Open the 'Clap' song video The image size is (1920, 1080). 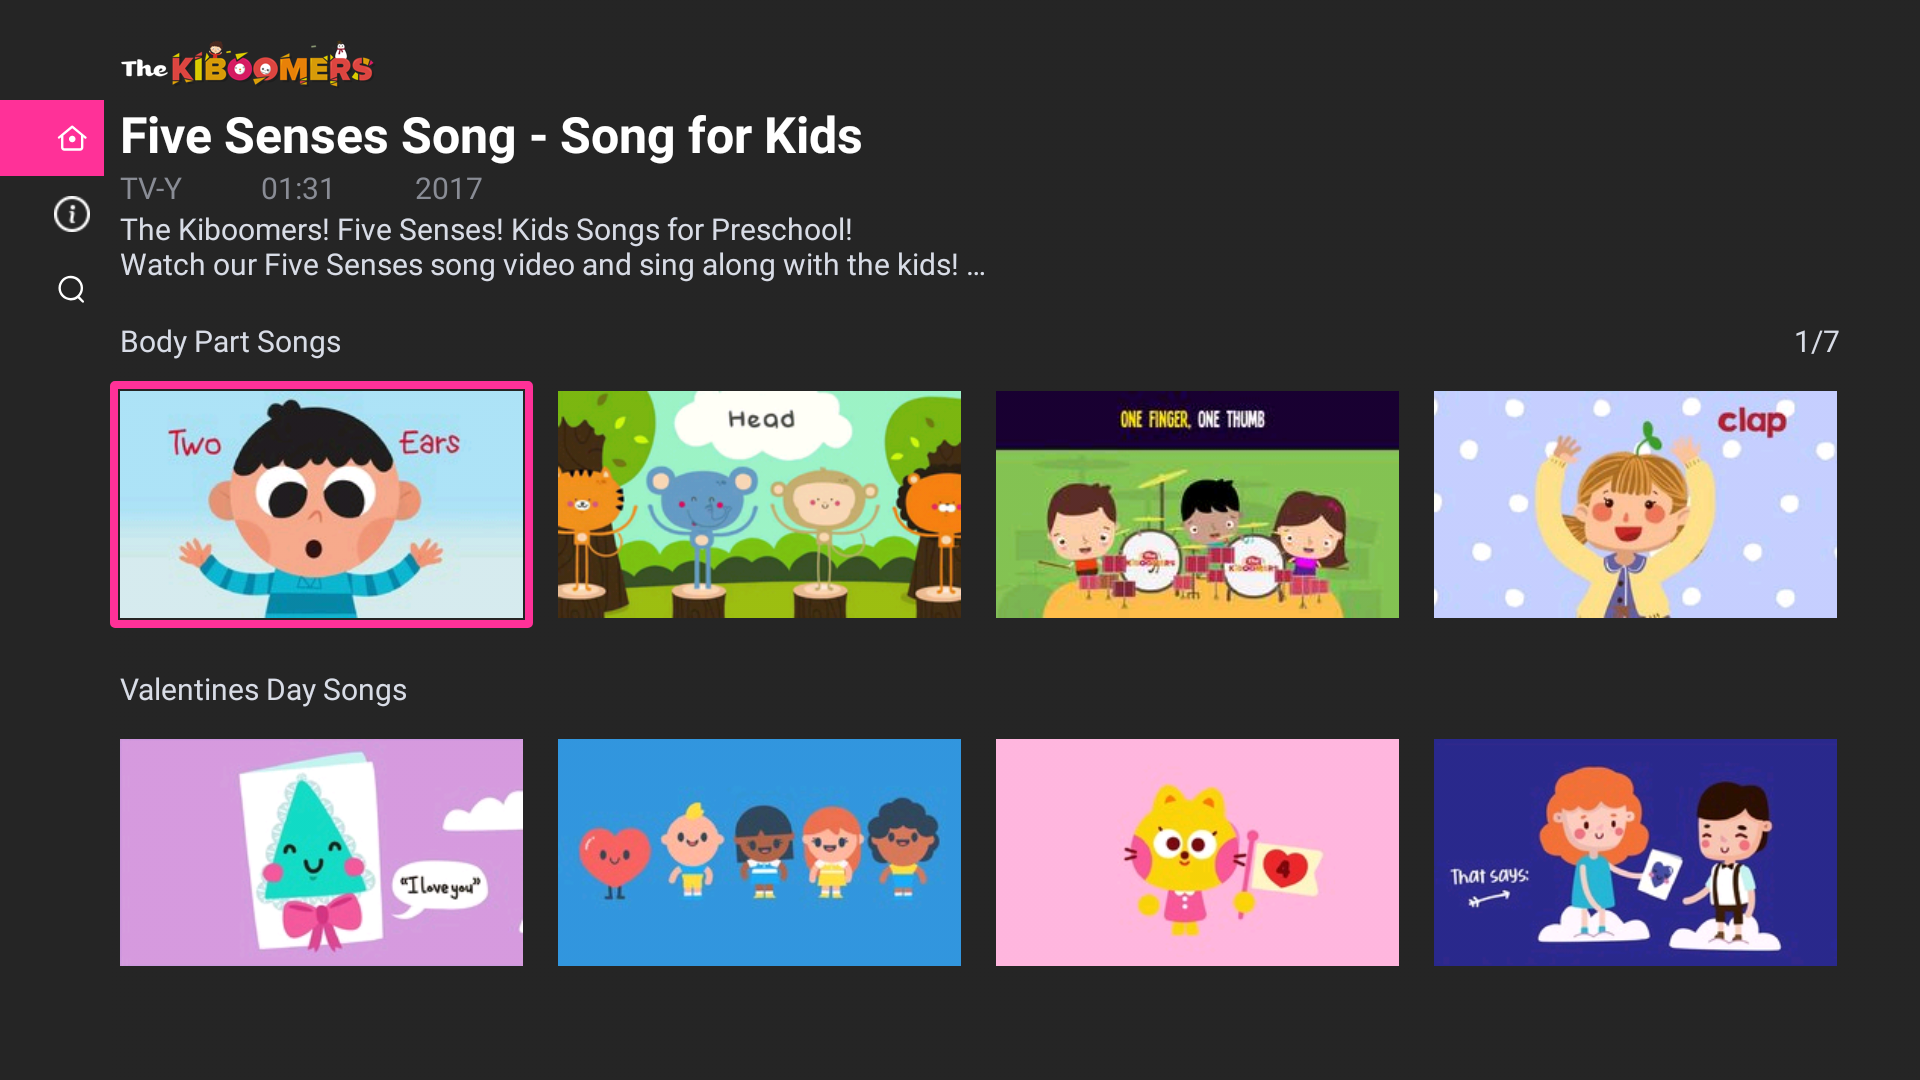coord(1634,505)
